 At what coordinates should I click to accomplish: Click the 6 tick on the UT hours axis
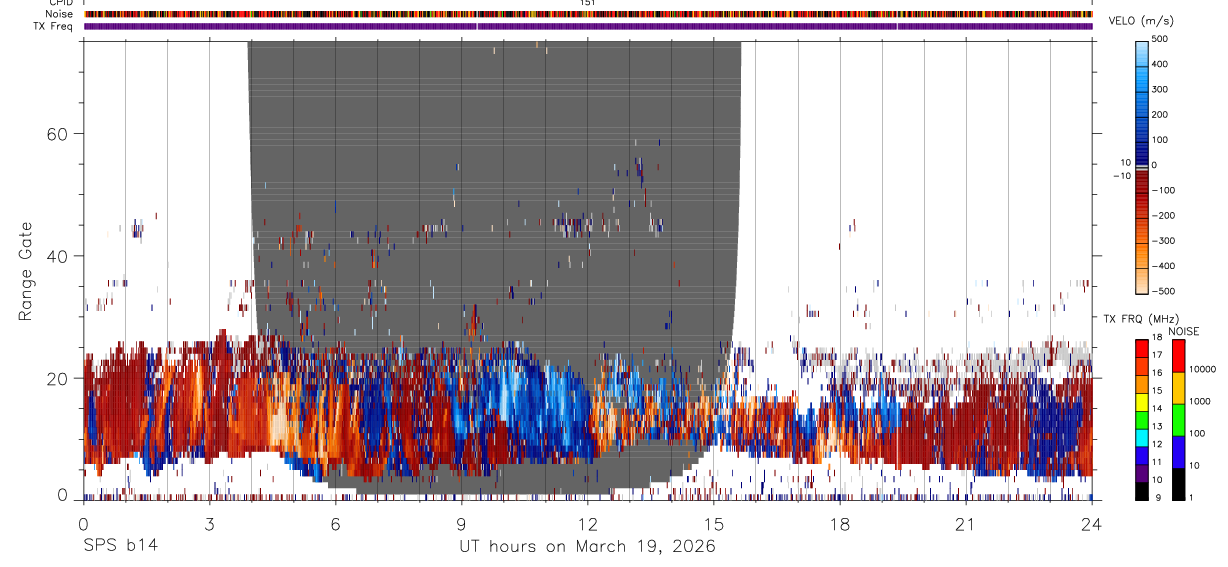(335, 524)
